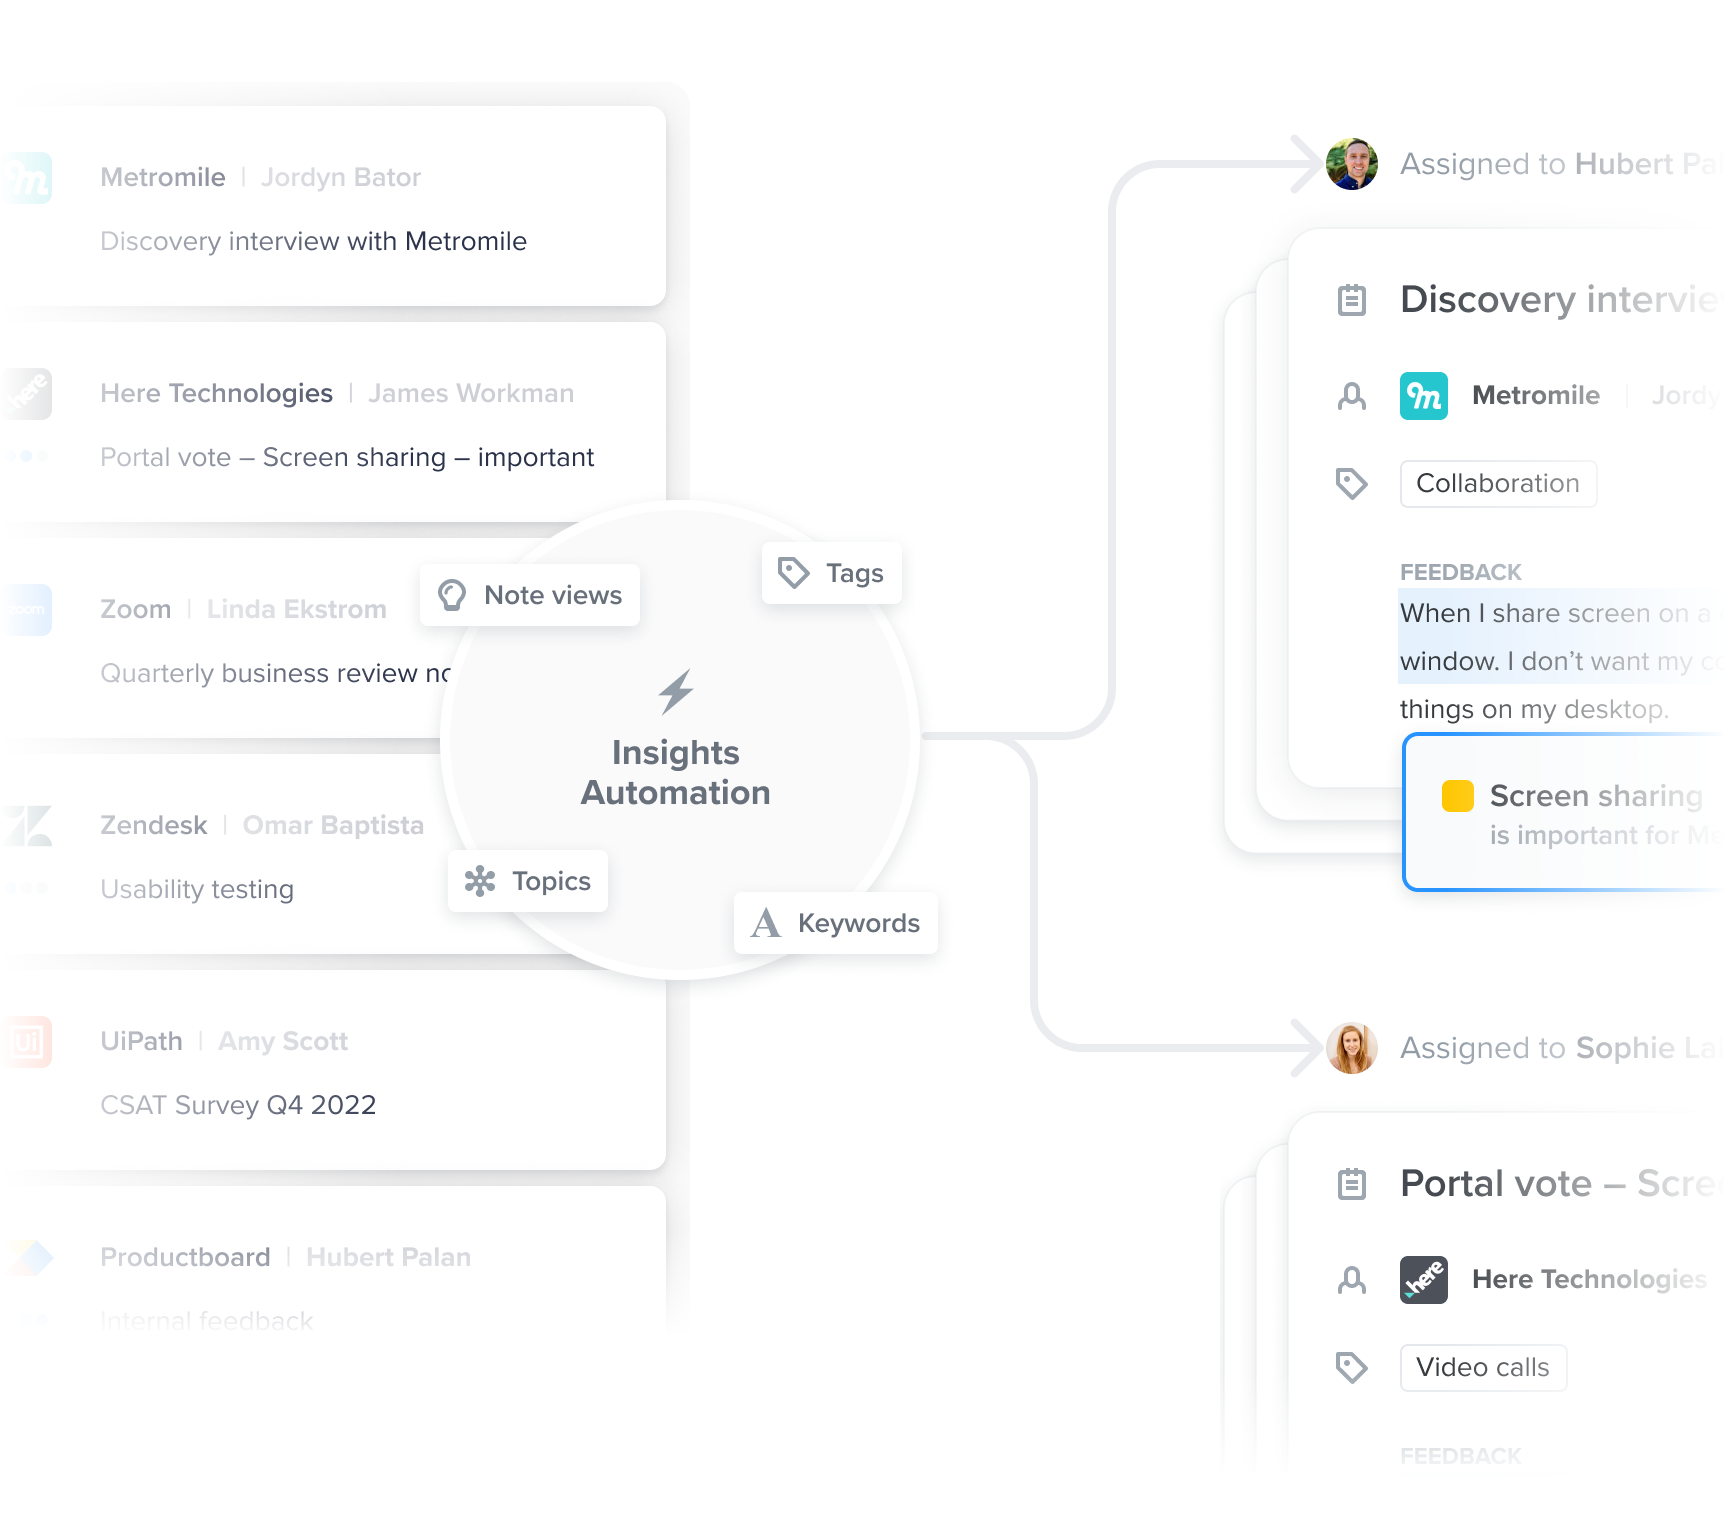Click the Topics cluster icon
Viewport: 1724px width, 1536px height.
pyautogui.click(x=480, y=881)
